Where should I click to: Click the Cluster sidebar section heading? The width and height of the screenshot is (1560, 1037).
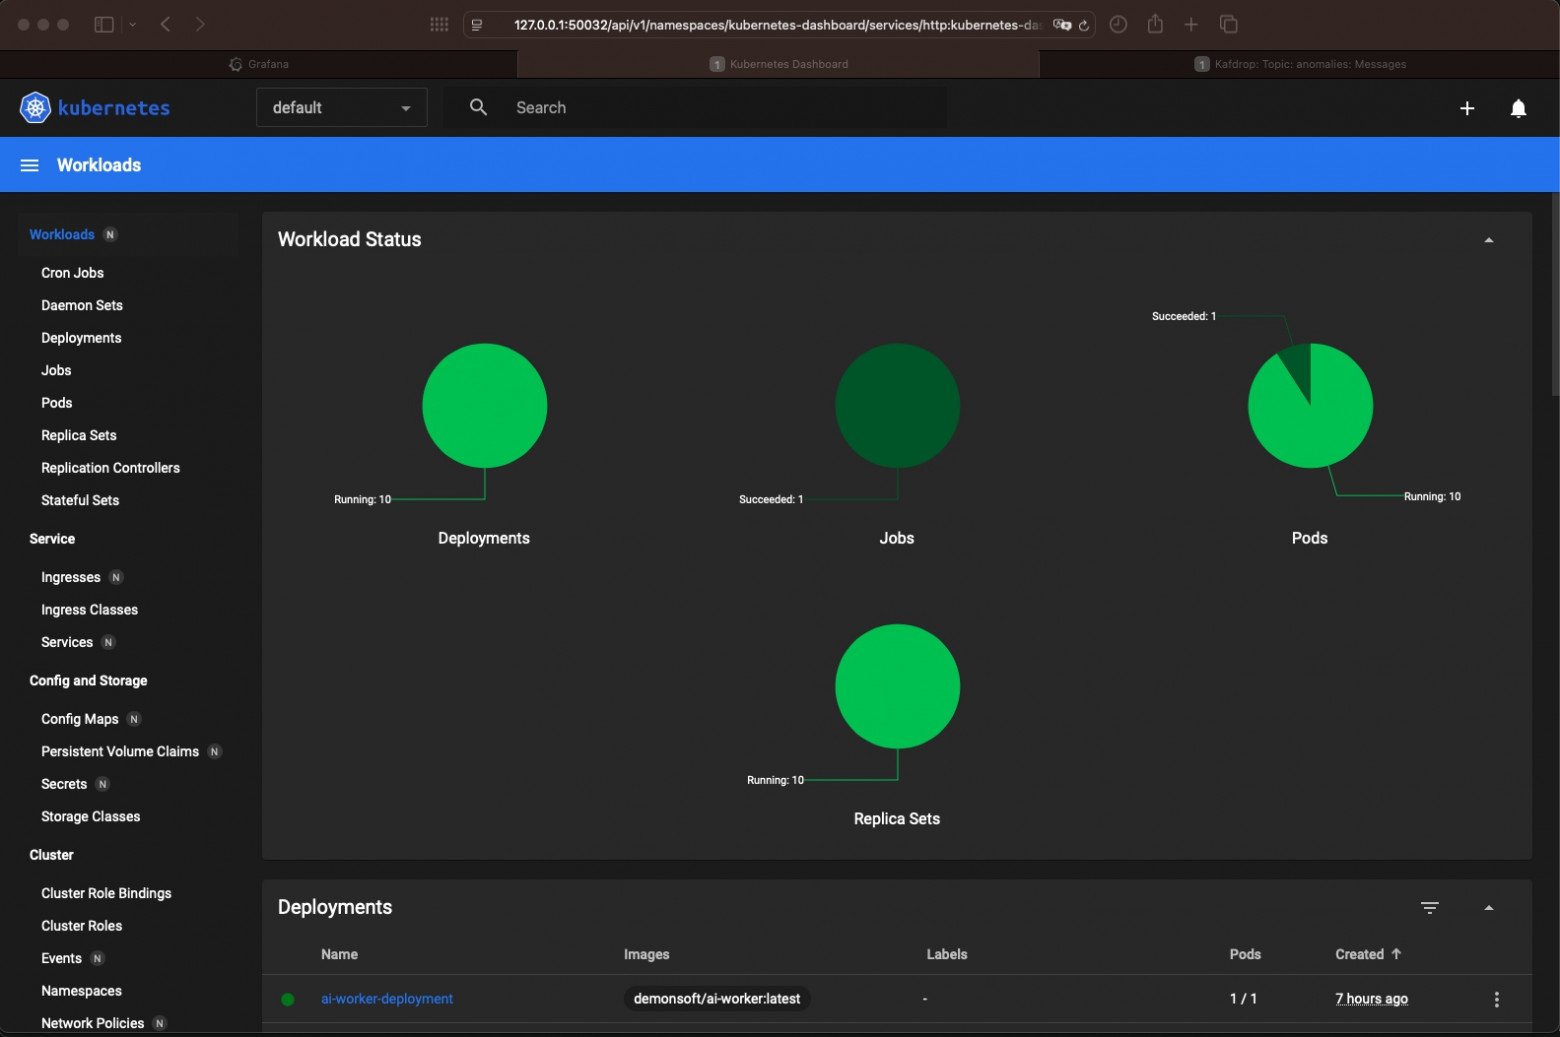tap(51, 856)
